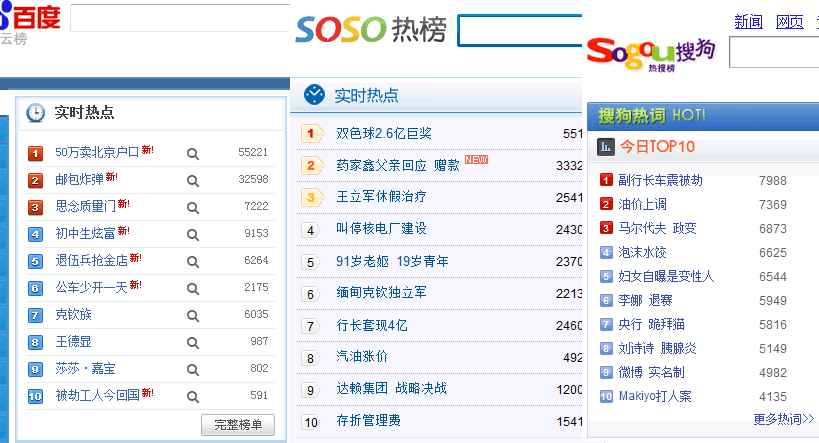Focus the SOSO search input box
819x443 pixels.
tap(520, 31)
